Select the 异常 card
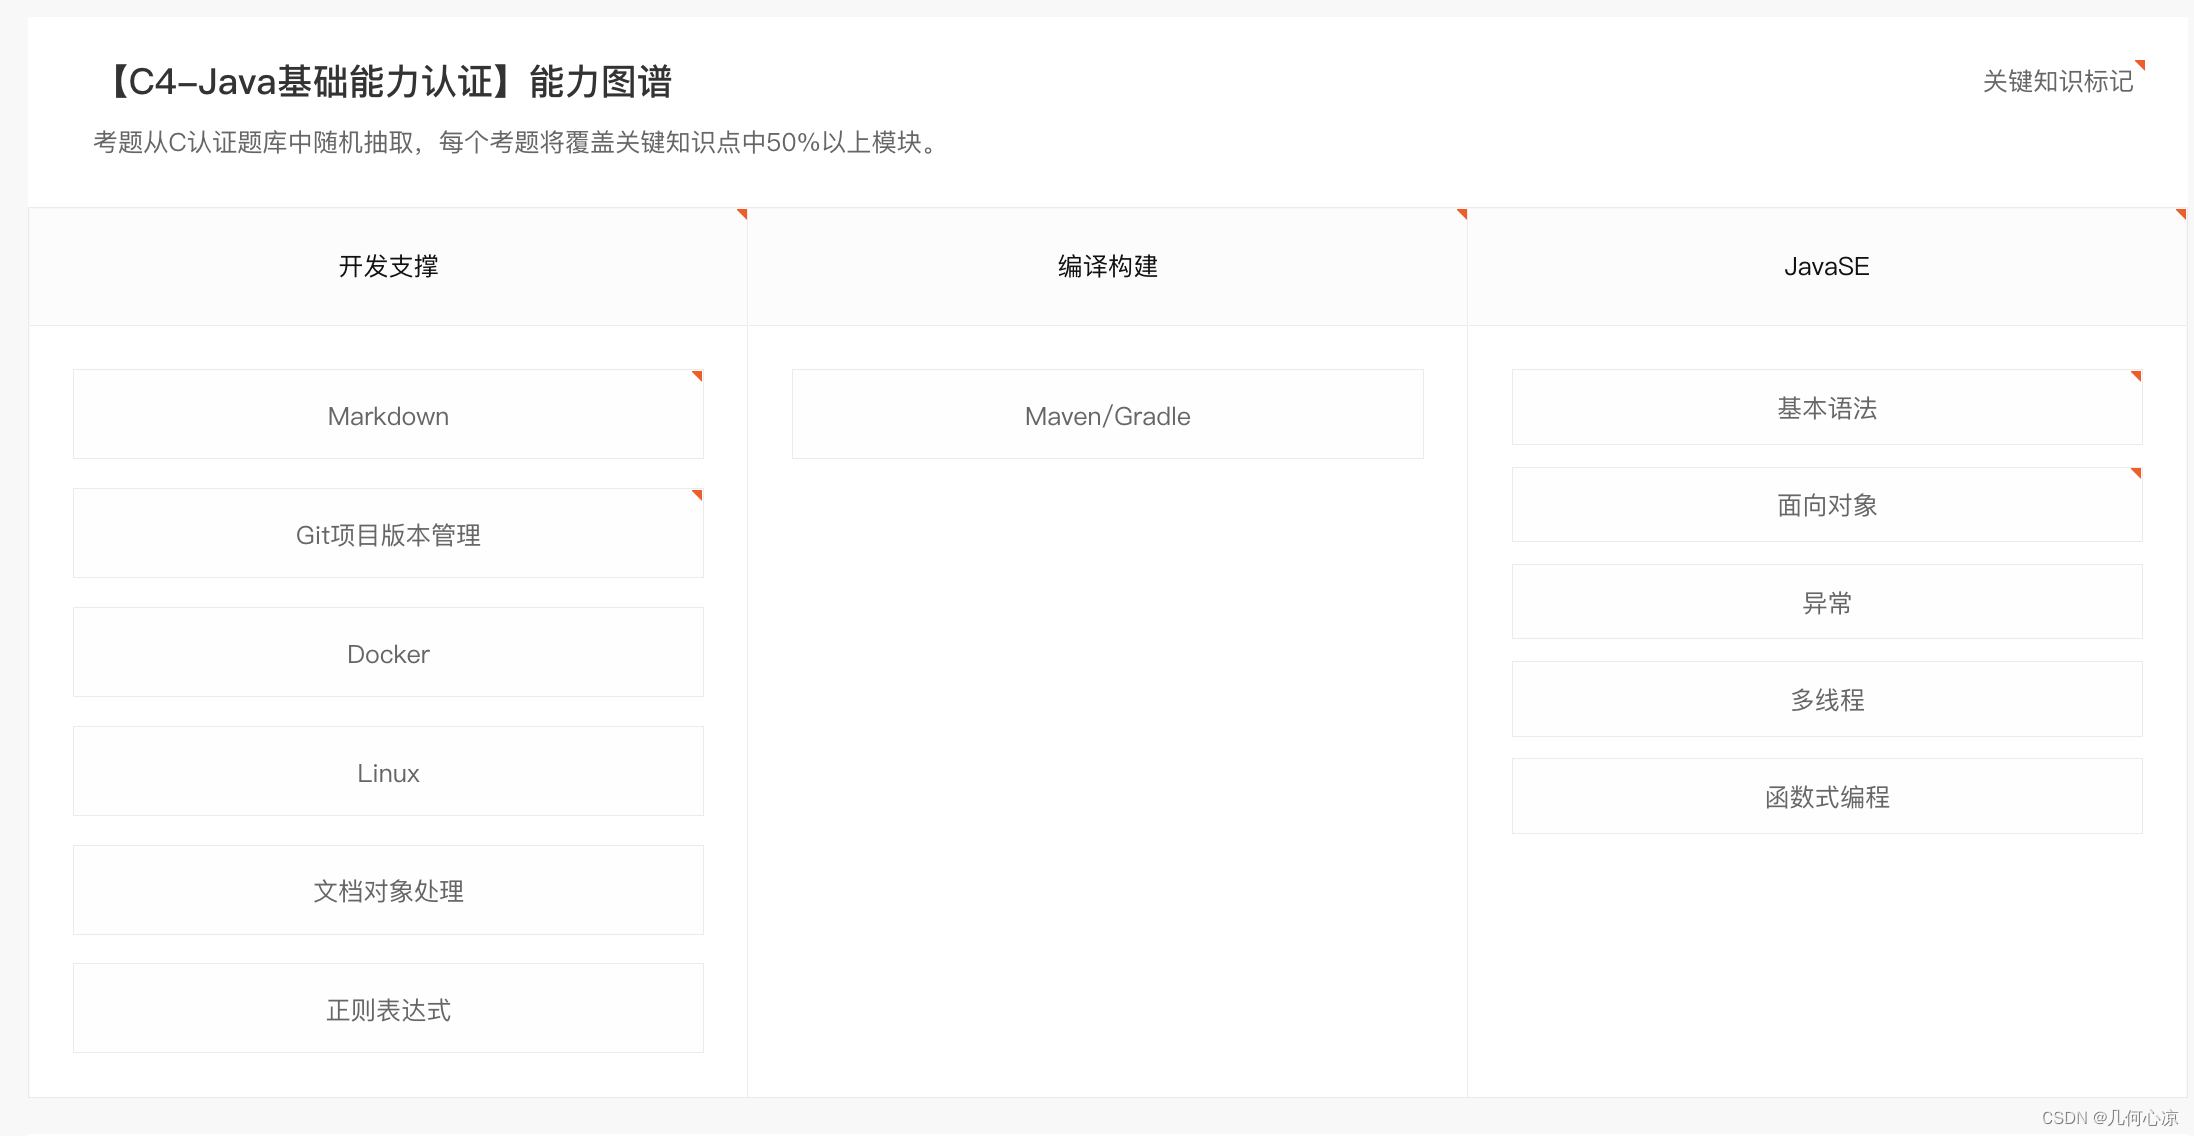This screenshot has width=2194, height=1136. pos(1827,602)
